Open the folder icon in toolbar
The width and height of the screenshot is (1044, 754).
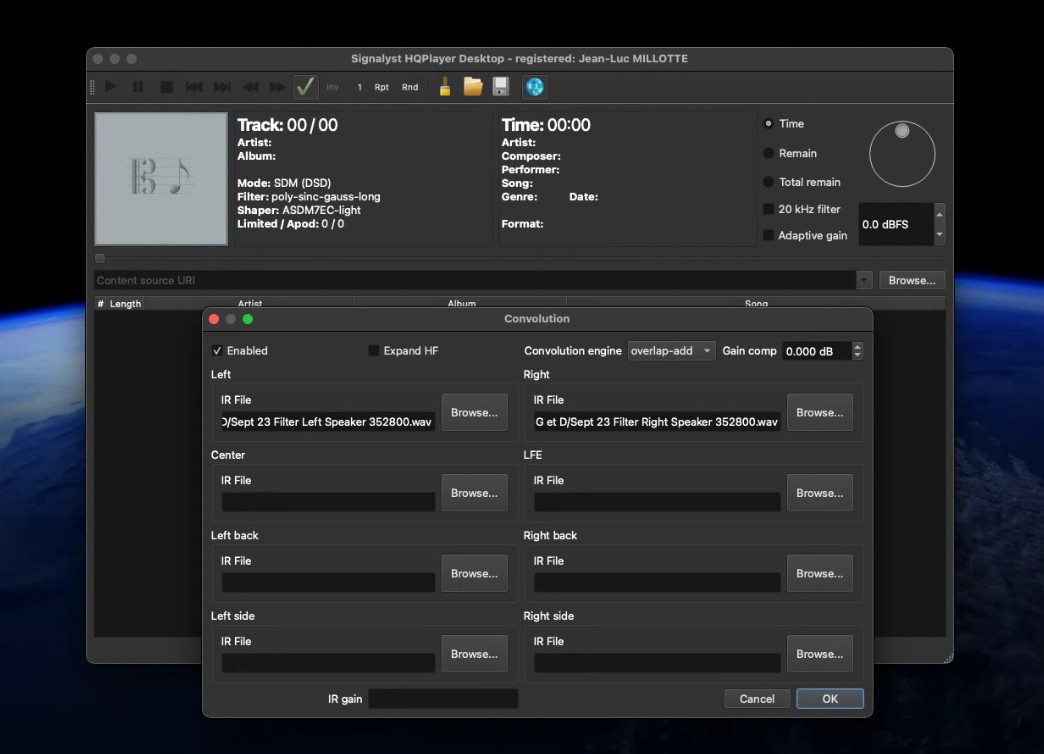473,87
